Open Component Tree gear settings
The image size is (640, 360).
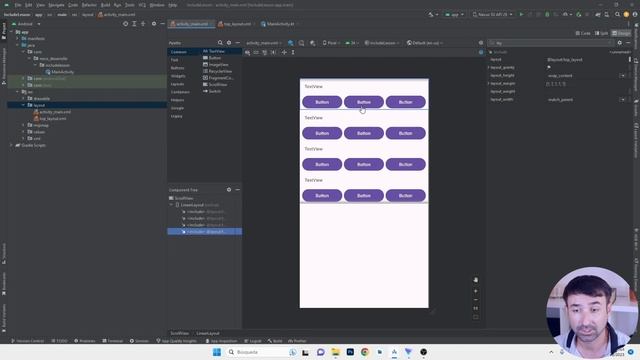(229, 190)
